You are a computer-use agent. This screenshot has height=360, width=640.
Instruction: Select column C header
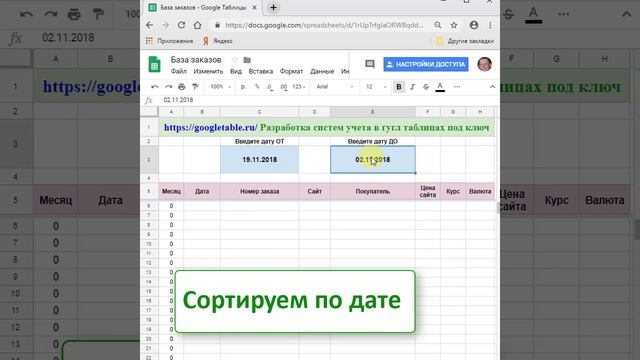[x=260, y=111]
